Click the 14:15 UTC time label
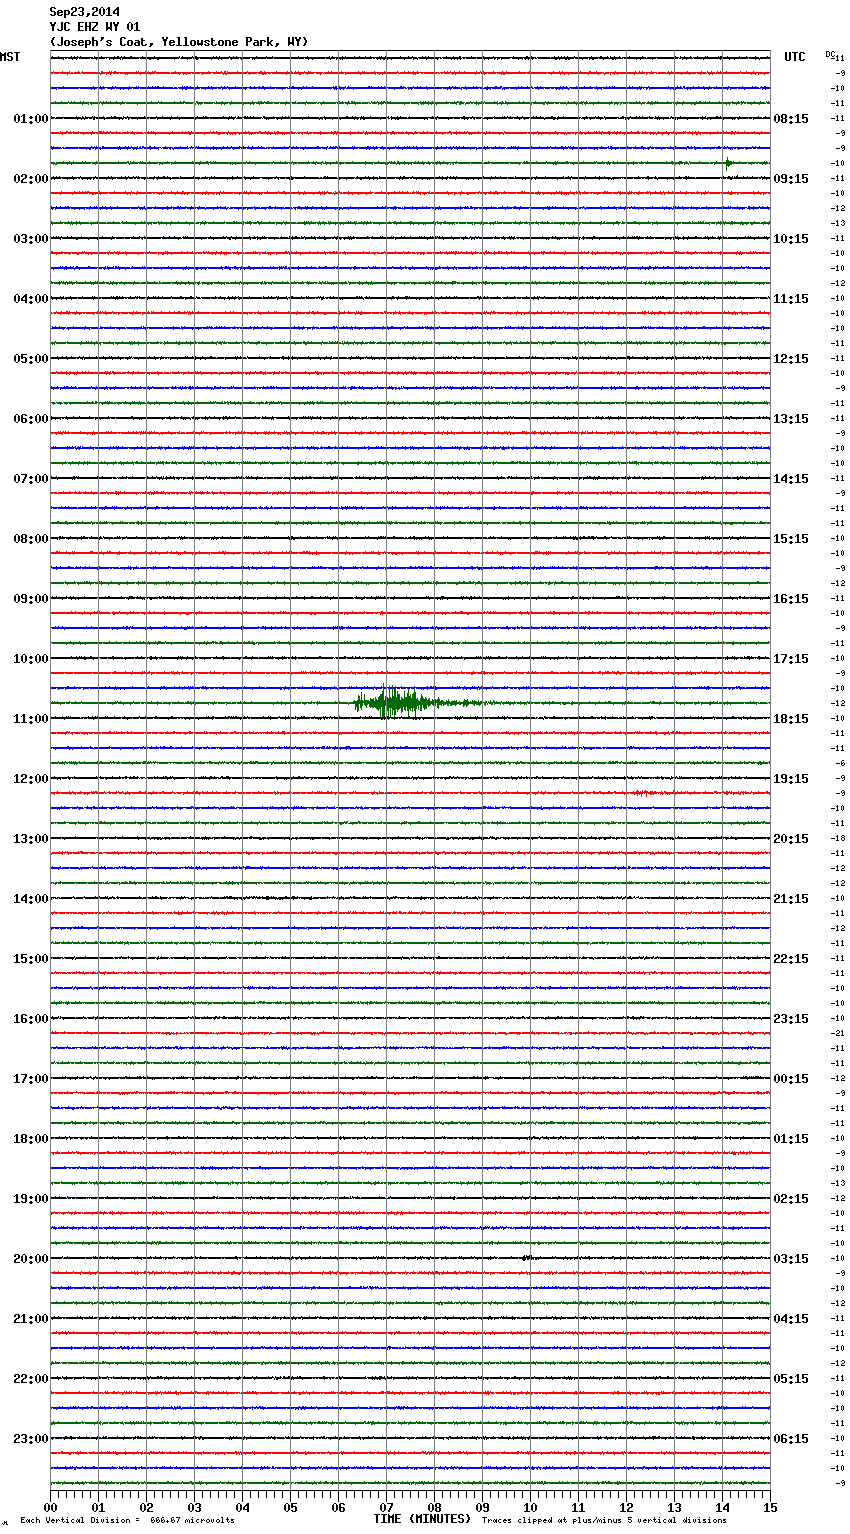Image resolution: width=850 pixels, height=1534 pixels. click(791, 479)
